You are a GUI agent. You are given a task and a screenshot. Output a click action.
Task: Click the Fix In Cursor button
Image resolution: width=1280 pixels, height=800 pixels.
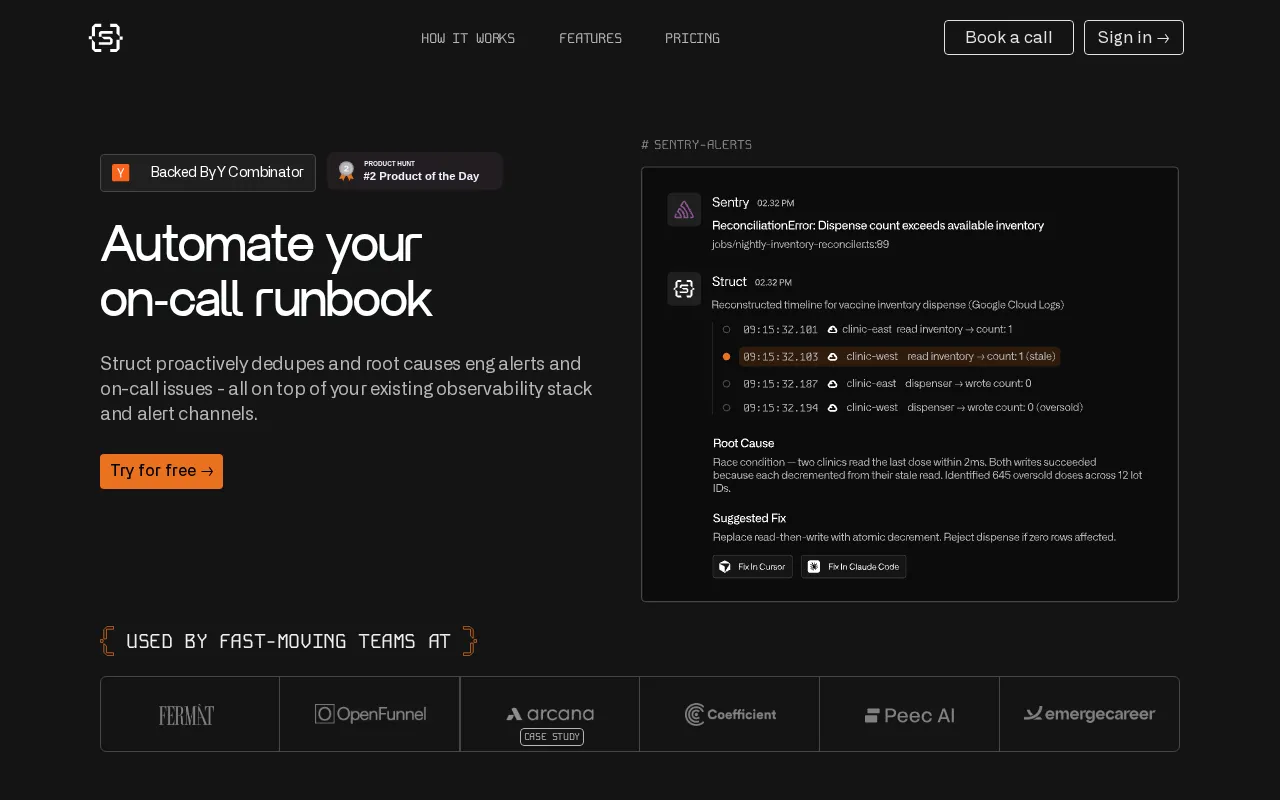[752, 567]
